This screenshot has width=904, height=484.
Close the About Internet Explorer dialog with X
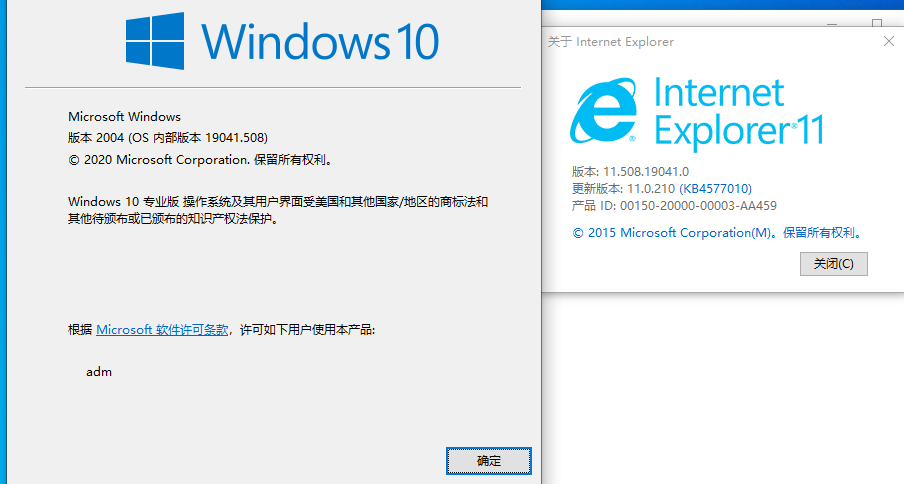pyautogui.click(x=889, y=41)
